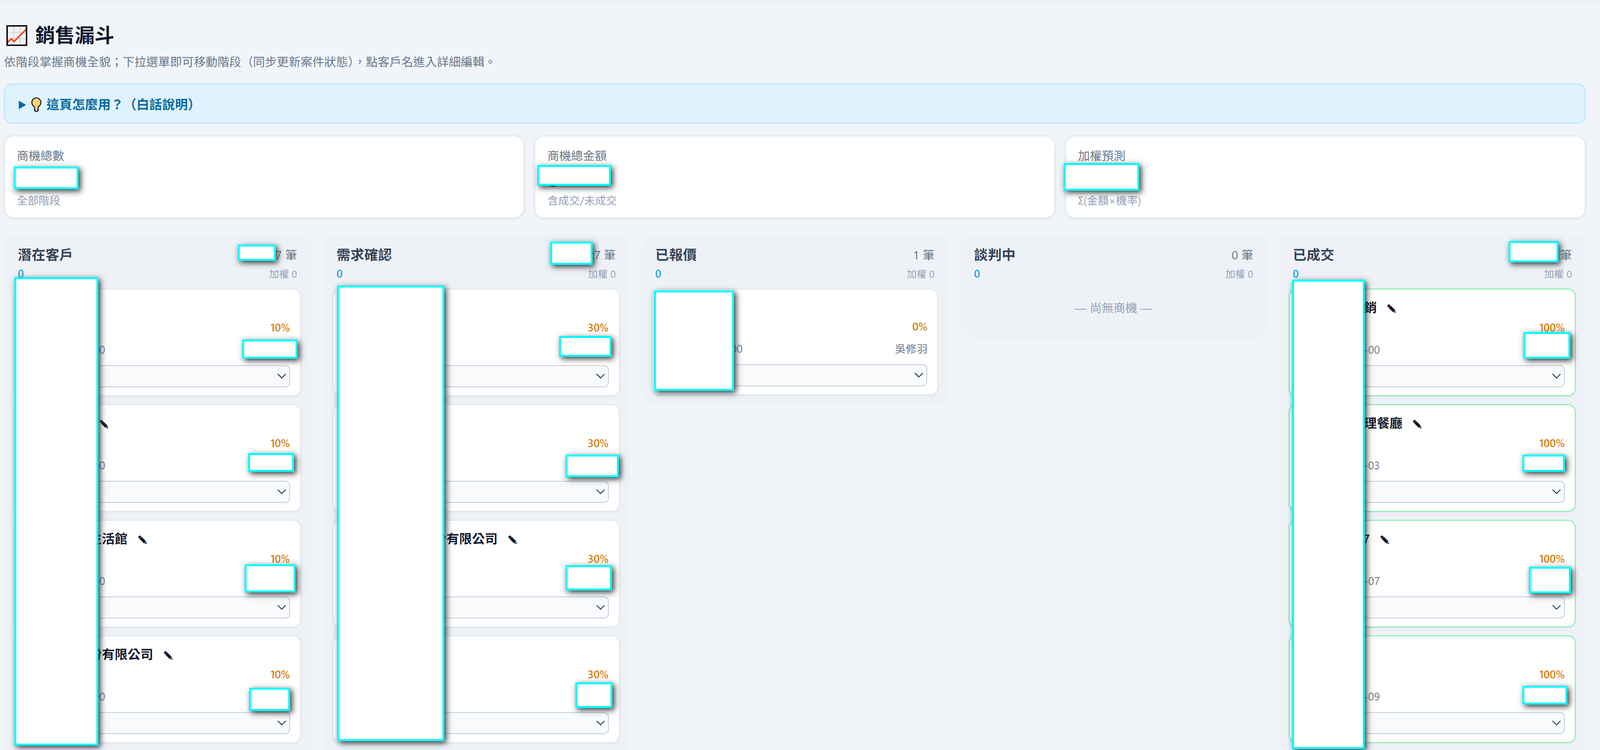Click the 理餐廳 customer name
Screen dimensions: 1600x750
pyautogui.click(x=1384, y=424)
